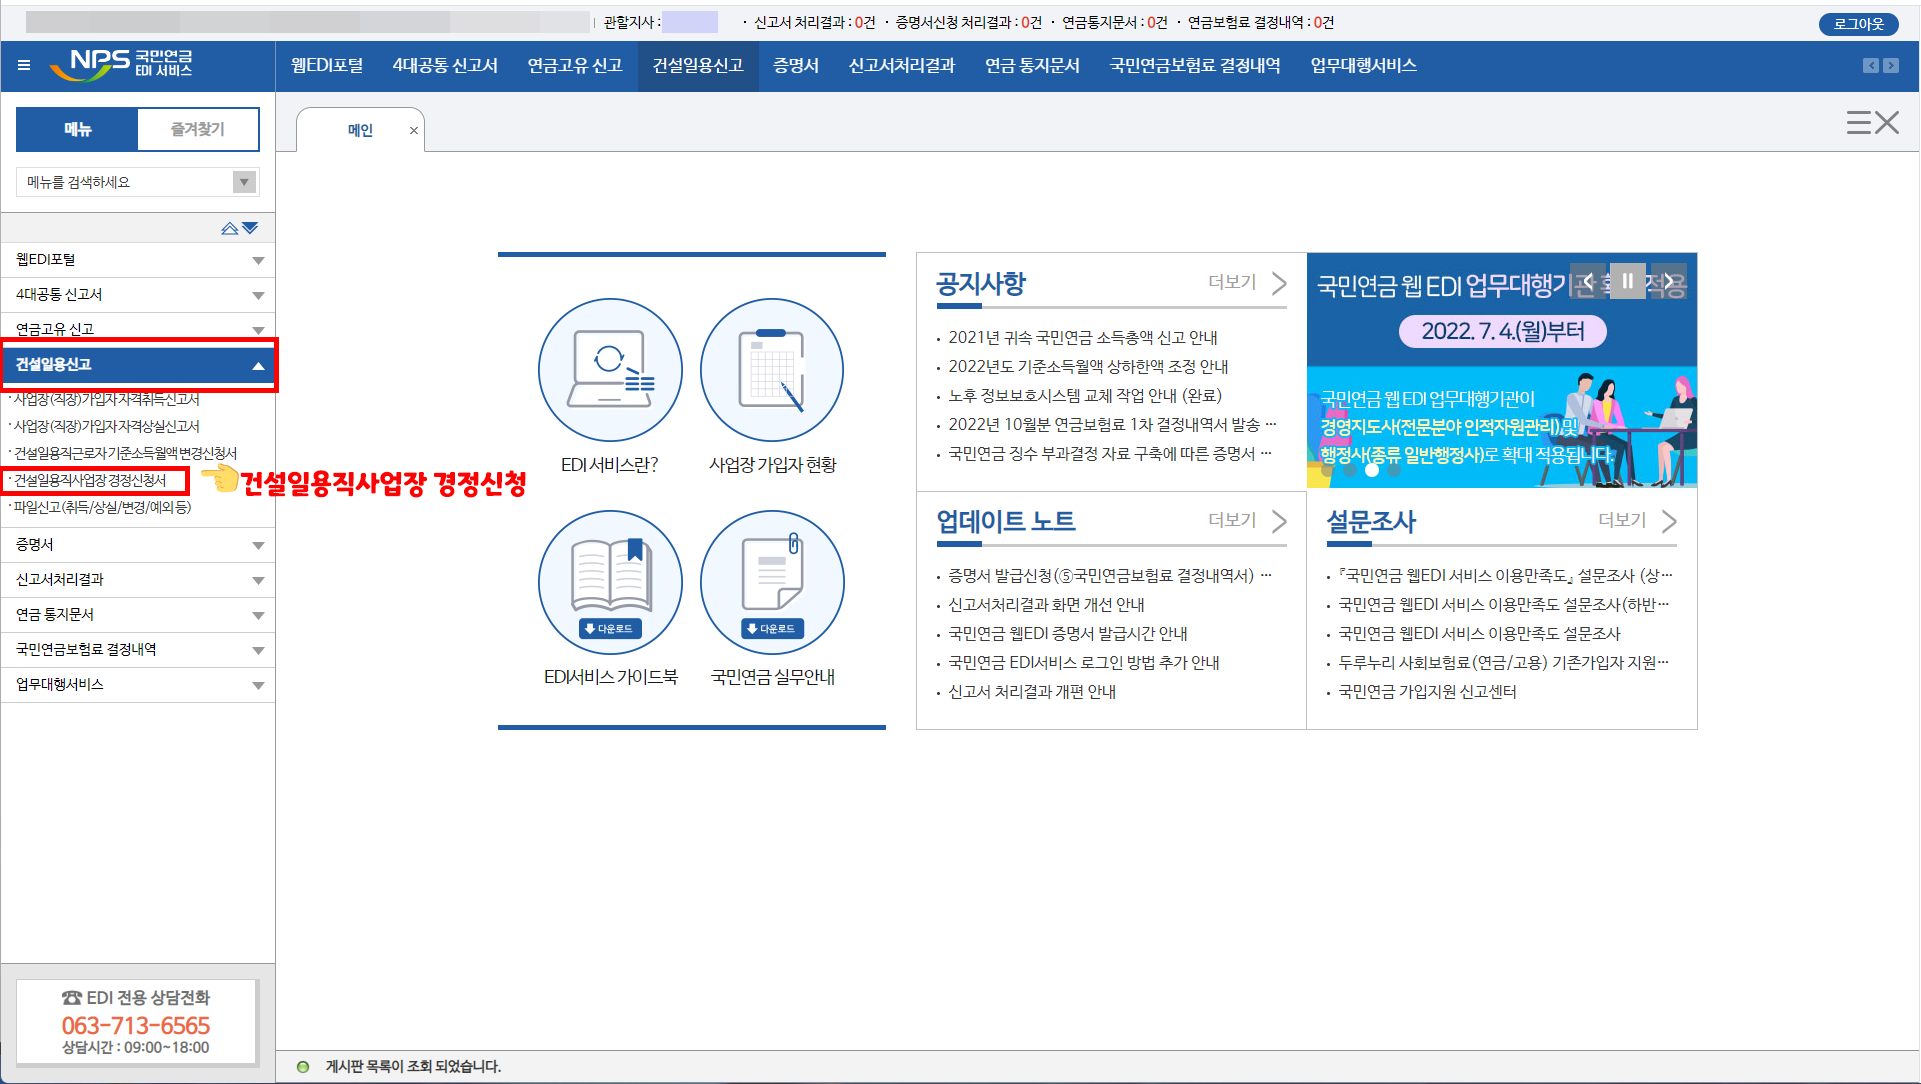Open 국민연금보험료 결정내역 in top navigation
The height and width of the screenshot is (1084, 1921).
click(1195, 66)
